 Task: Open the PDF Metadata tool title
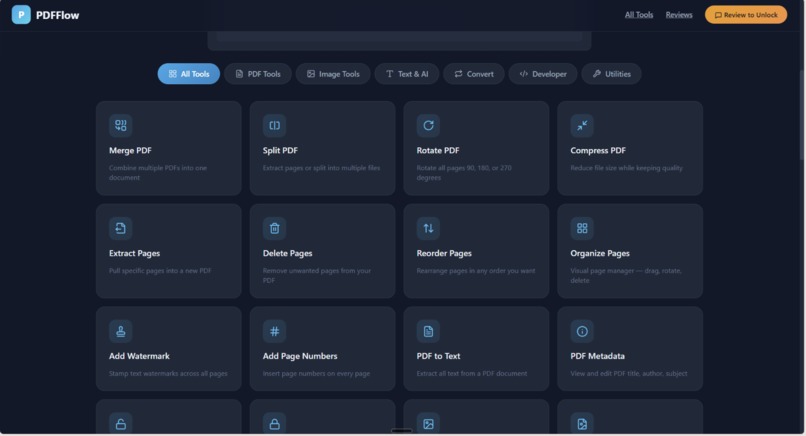click(597, 356)
